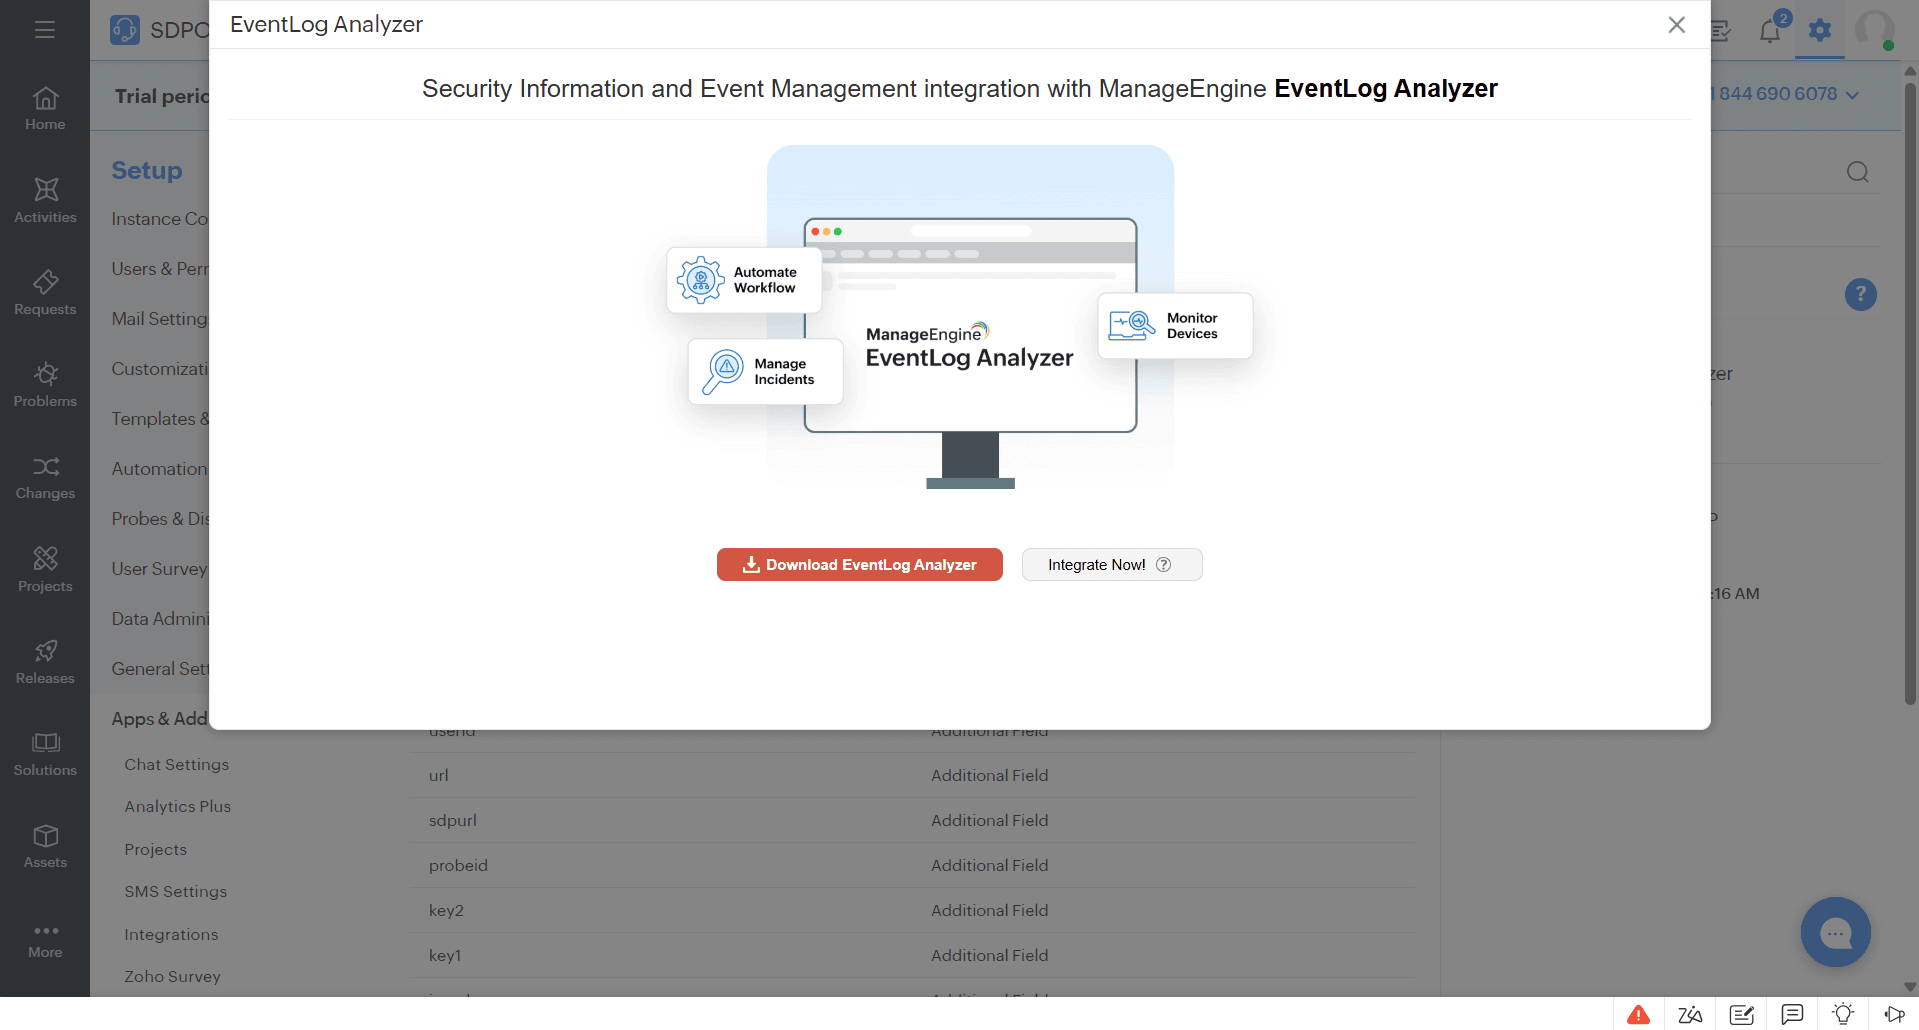This screenshot has width=1919, height=1030.
Task: Open the help icon beside Integrate Now
Action: (x=1164, y=565)
